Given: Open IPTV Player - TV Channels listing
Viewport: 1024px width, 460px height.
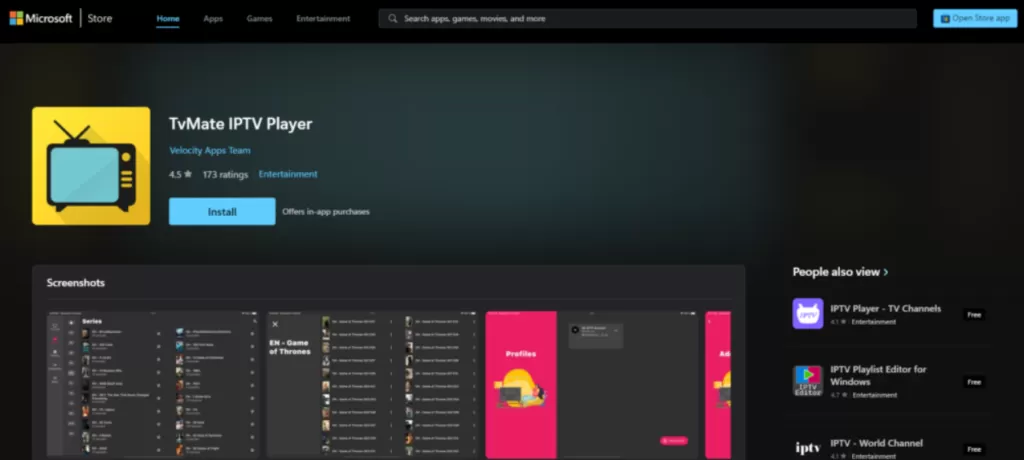Looking at the screenshot, I should (x=886, y=308).
